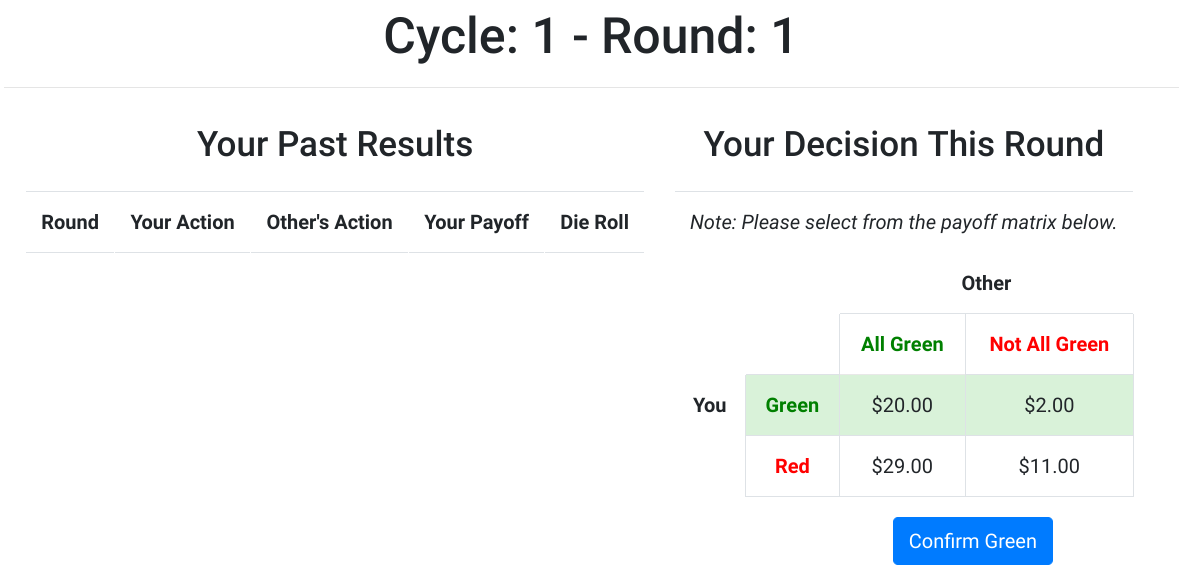This screenshot has height=567, width=1194.
Task: Click the Your Action column header
Action: pyautogui.click(x=182, y=222)
